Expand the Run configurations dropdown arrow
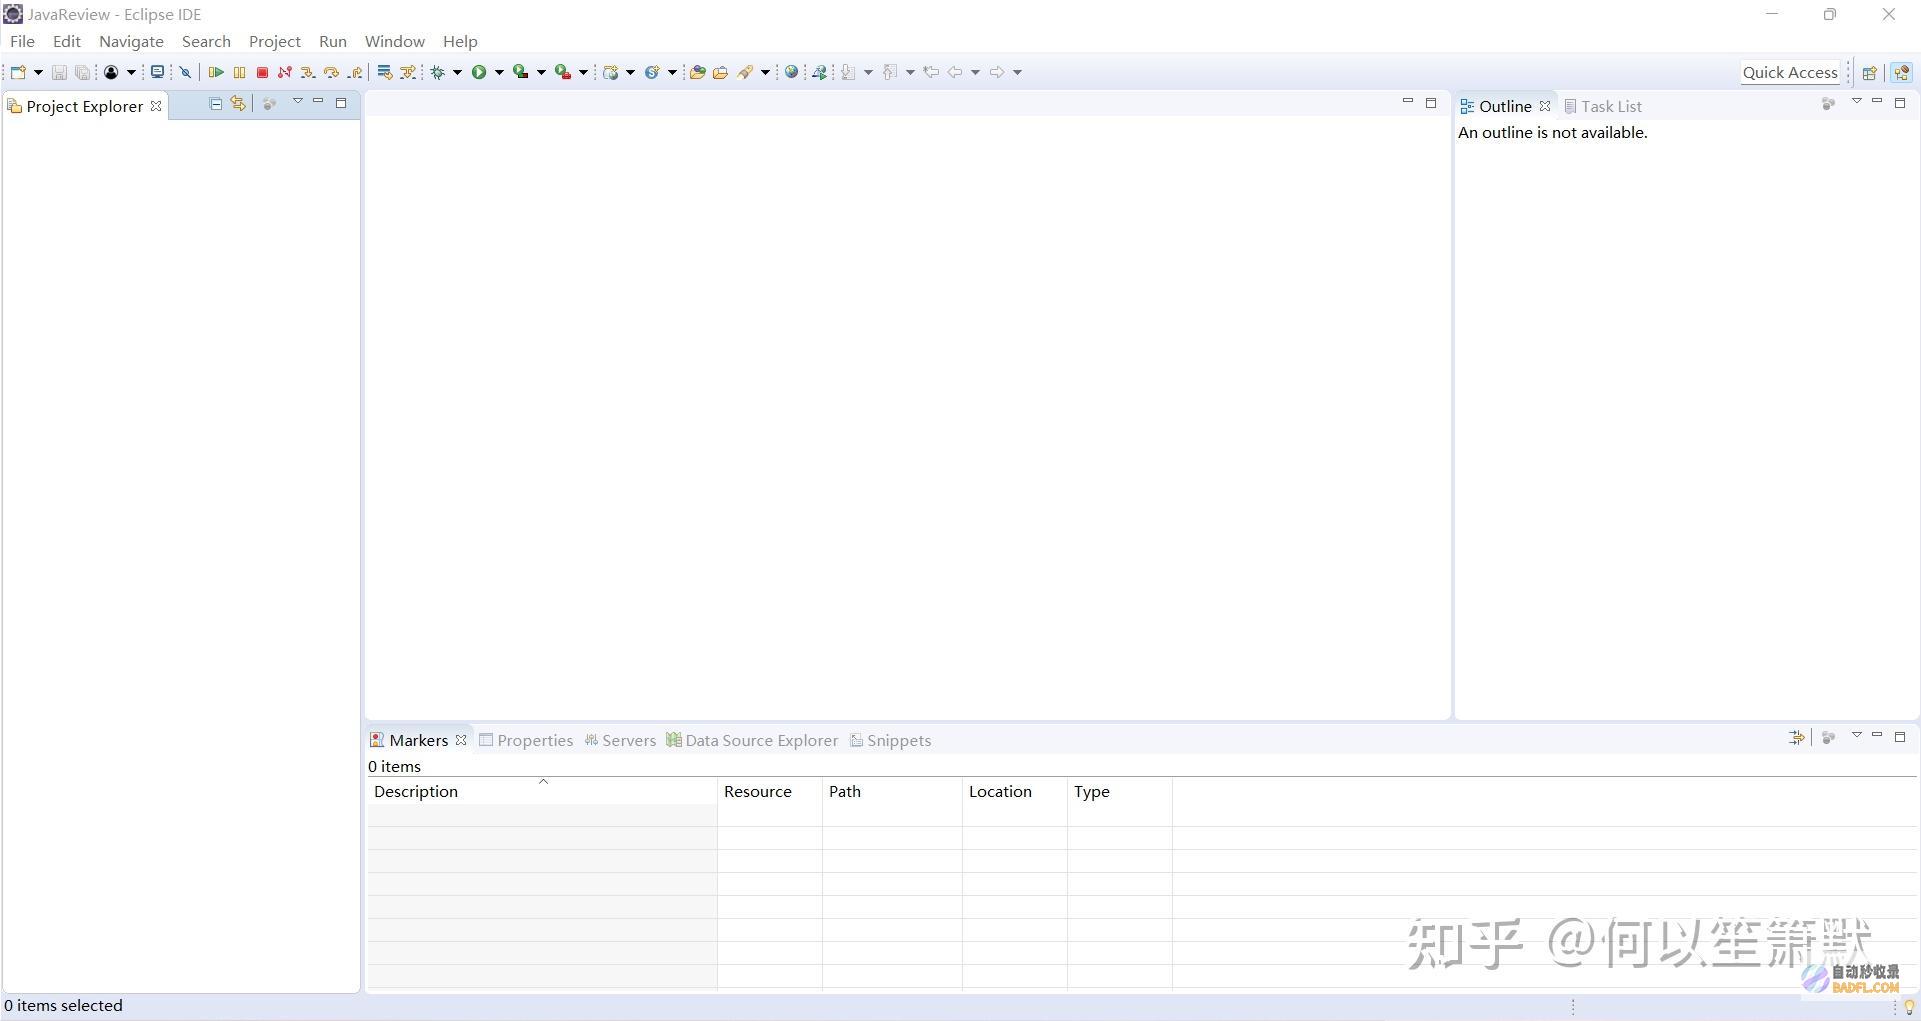 (x=499, y=72)
